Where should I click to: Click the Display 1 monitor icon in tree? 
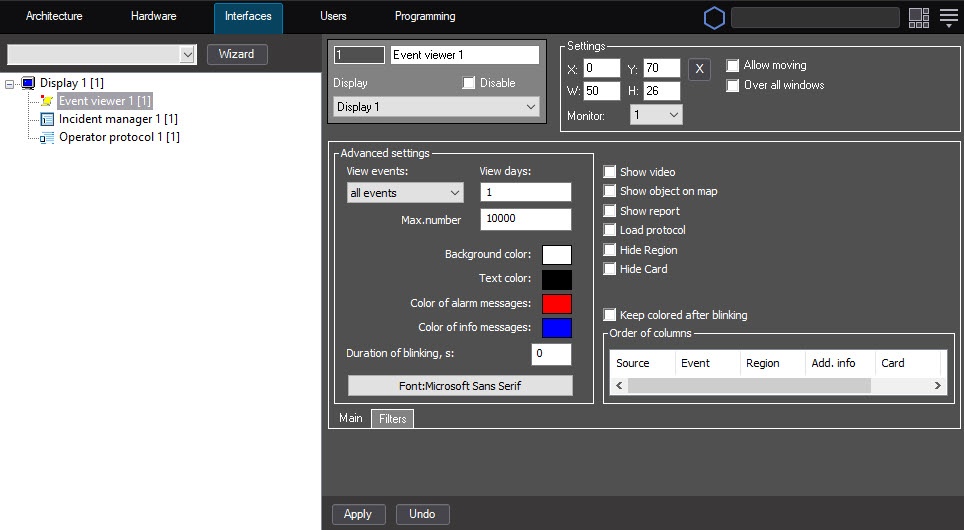tap(28, 83)
